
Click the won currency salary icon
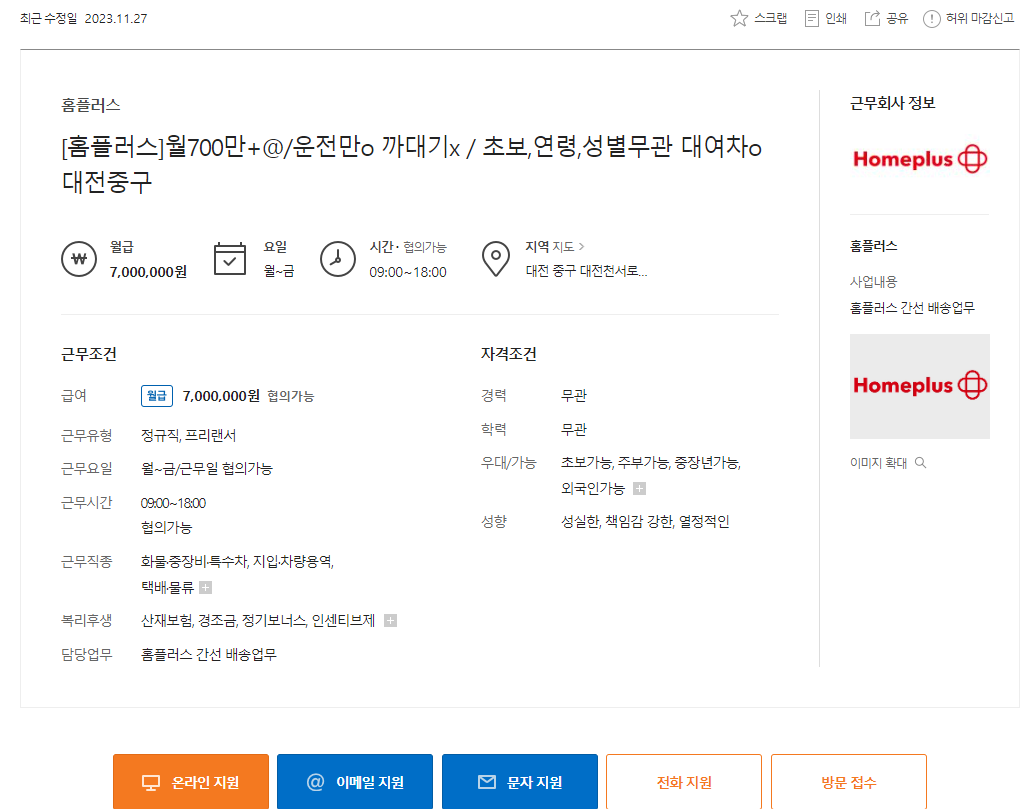click(x=79, y=259)
